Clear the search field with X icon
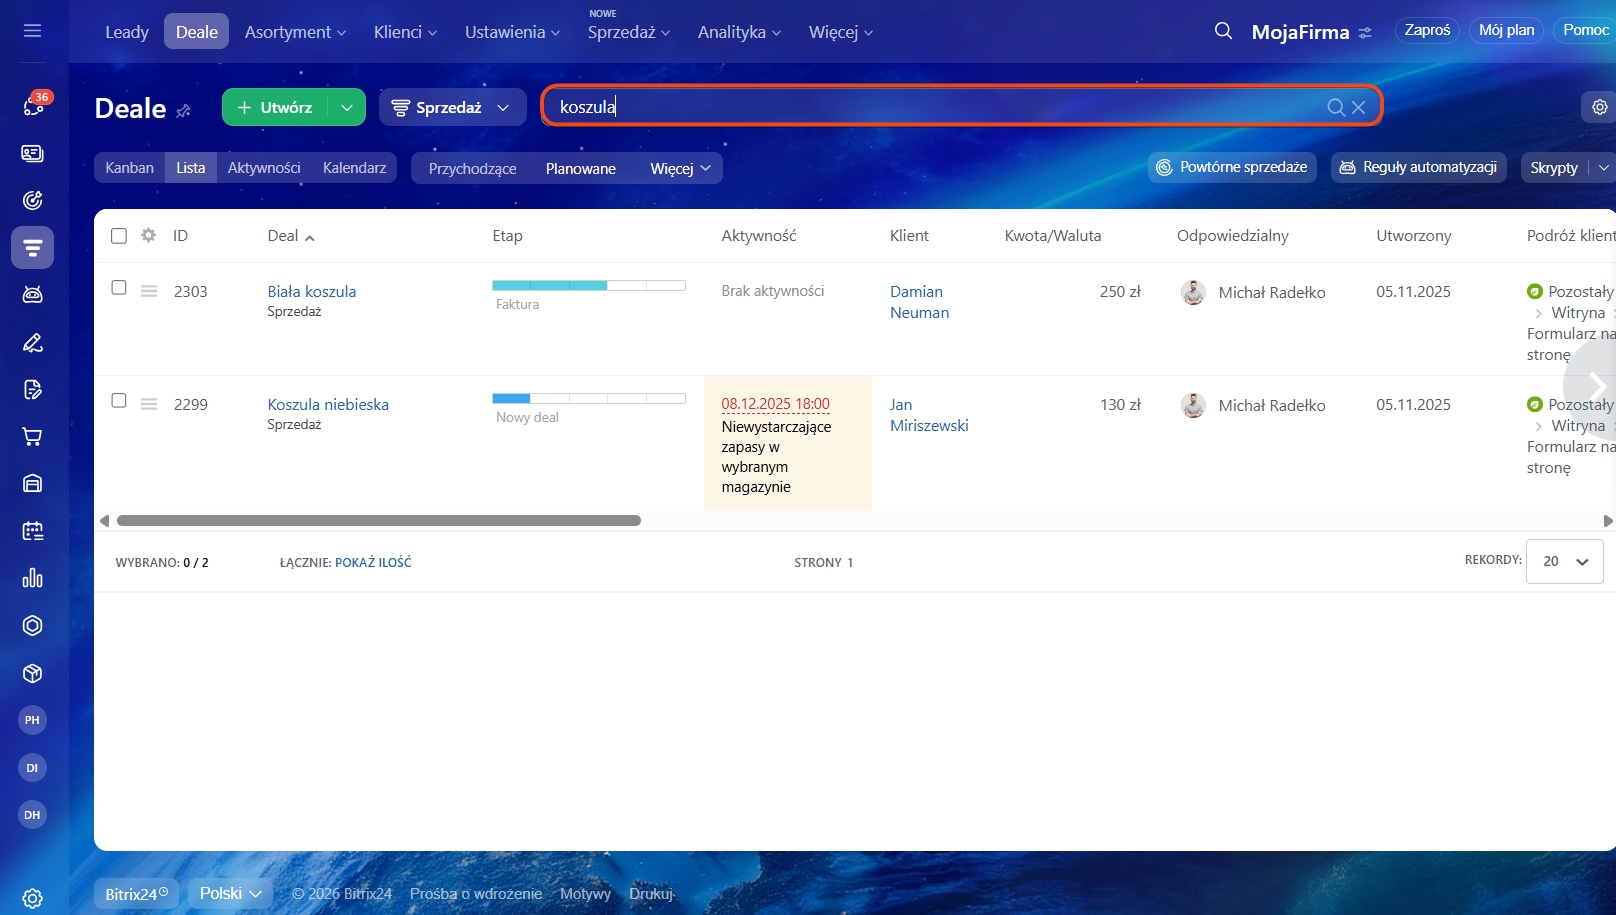The image size is (1616, 915). [x=1358, y=107]
